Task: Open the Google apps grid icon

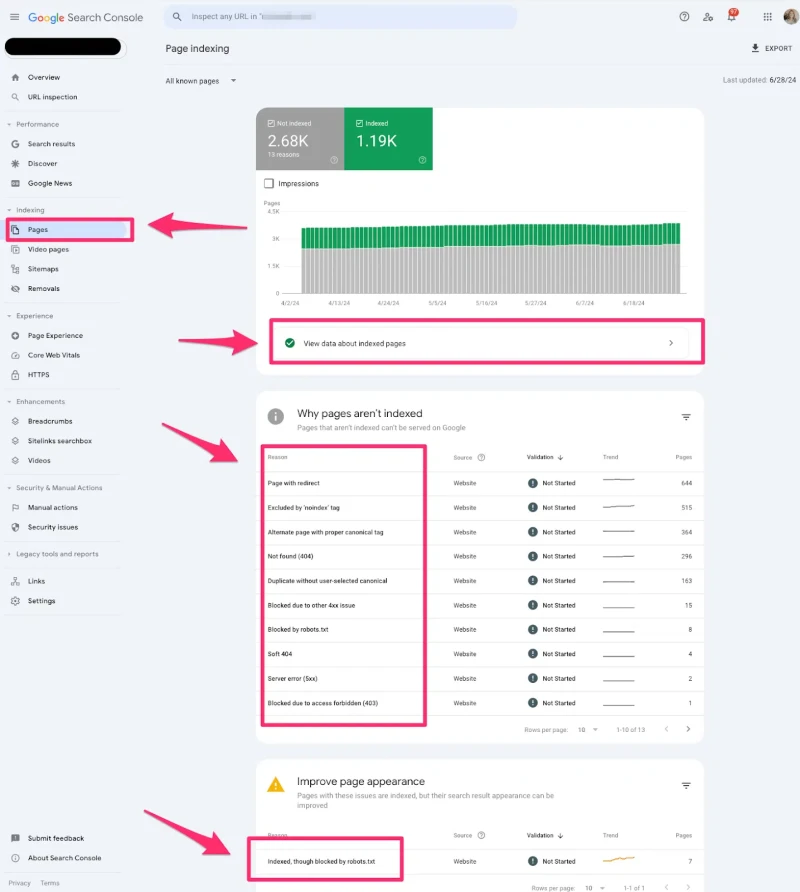Action: coord(768,17)
